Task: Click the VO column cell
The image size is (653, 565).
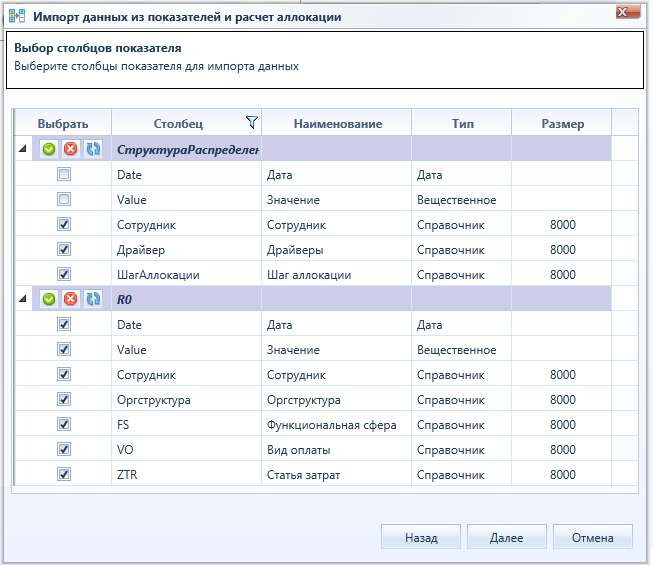Action: tap(187, 449)
